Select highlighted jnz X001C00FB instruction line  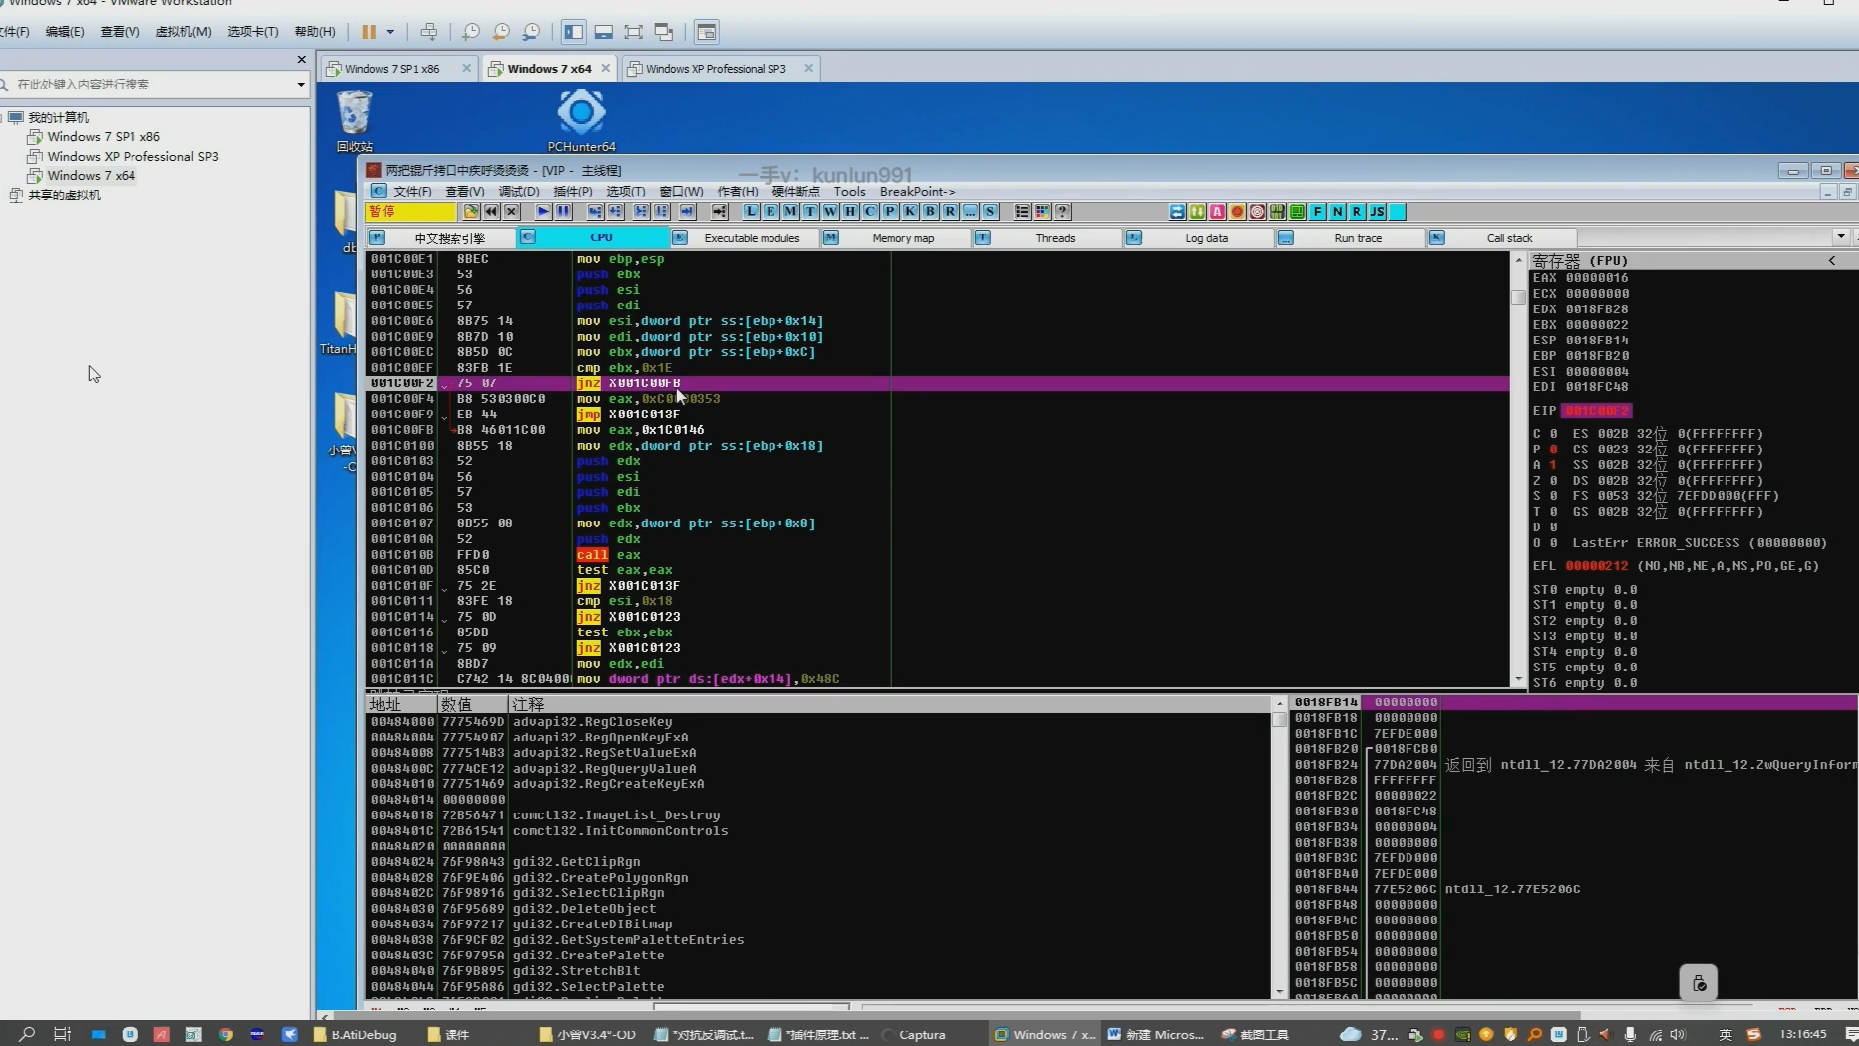coord(938,383)
